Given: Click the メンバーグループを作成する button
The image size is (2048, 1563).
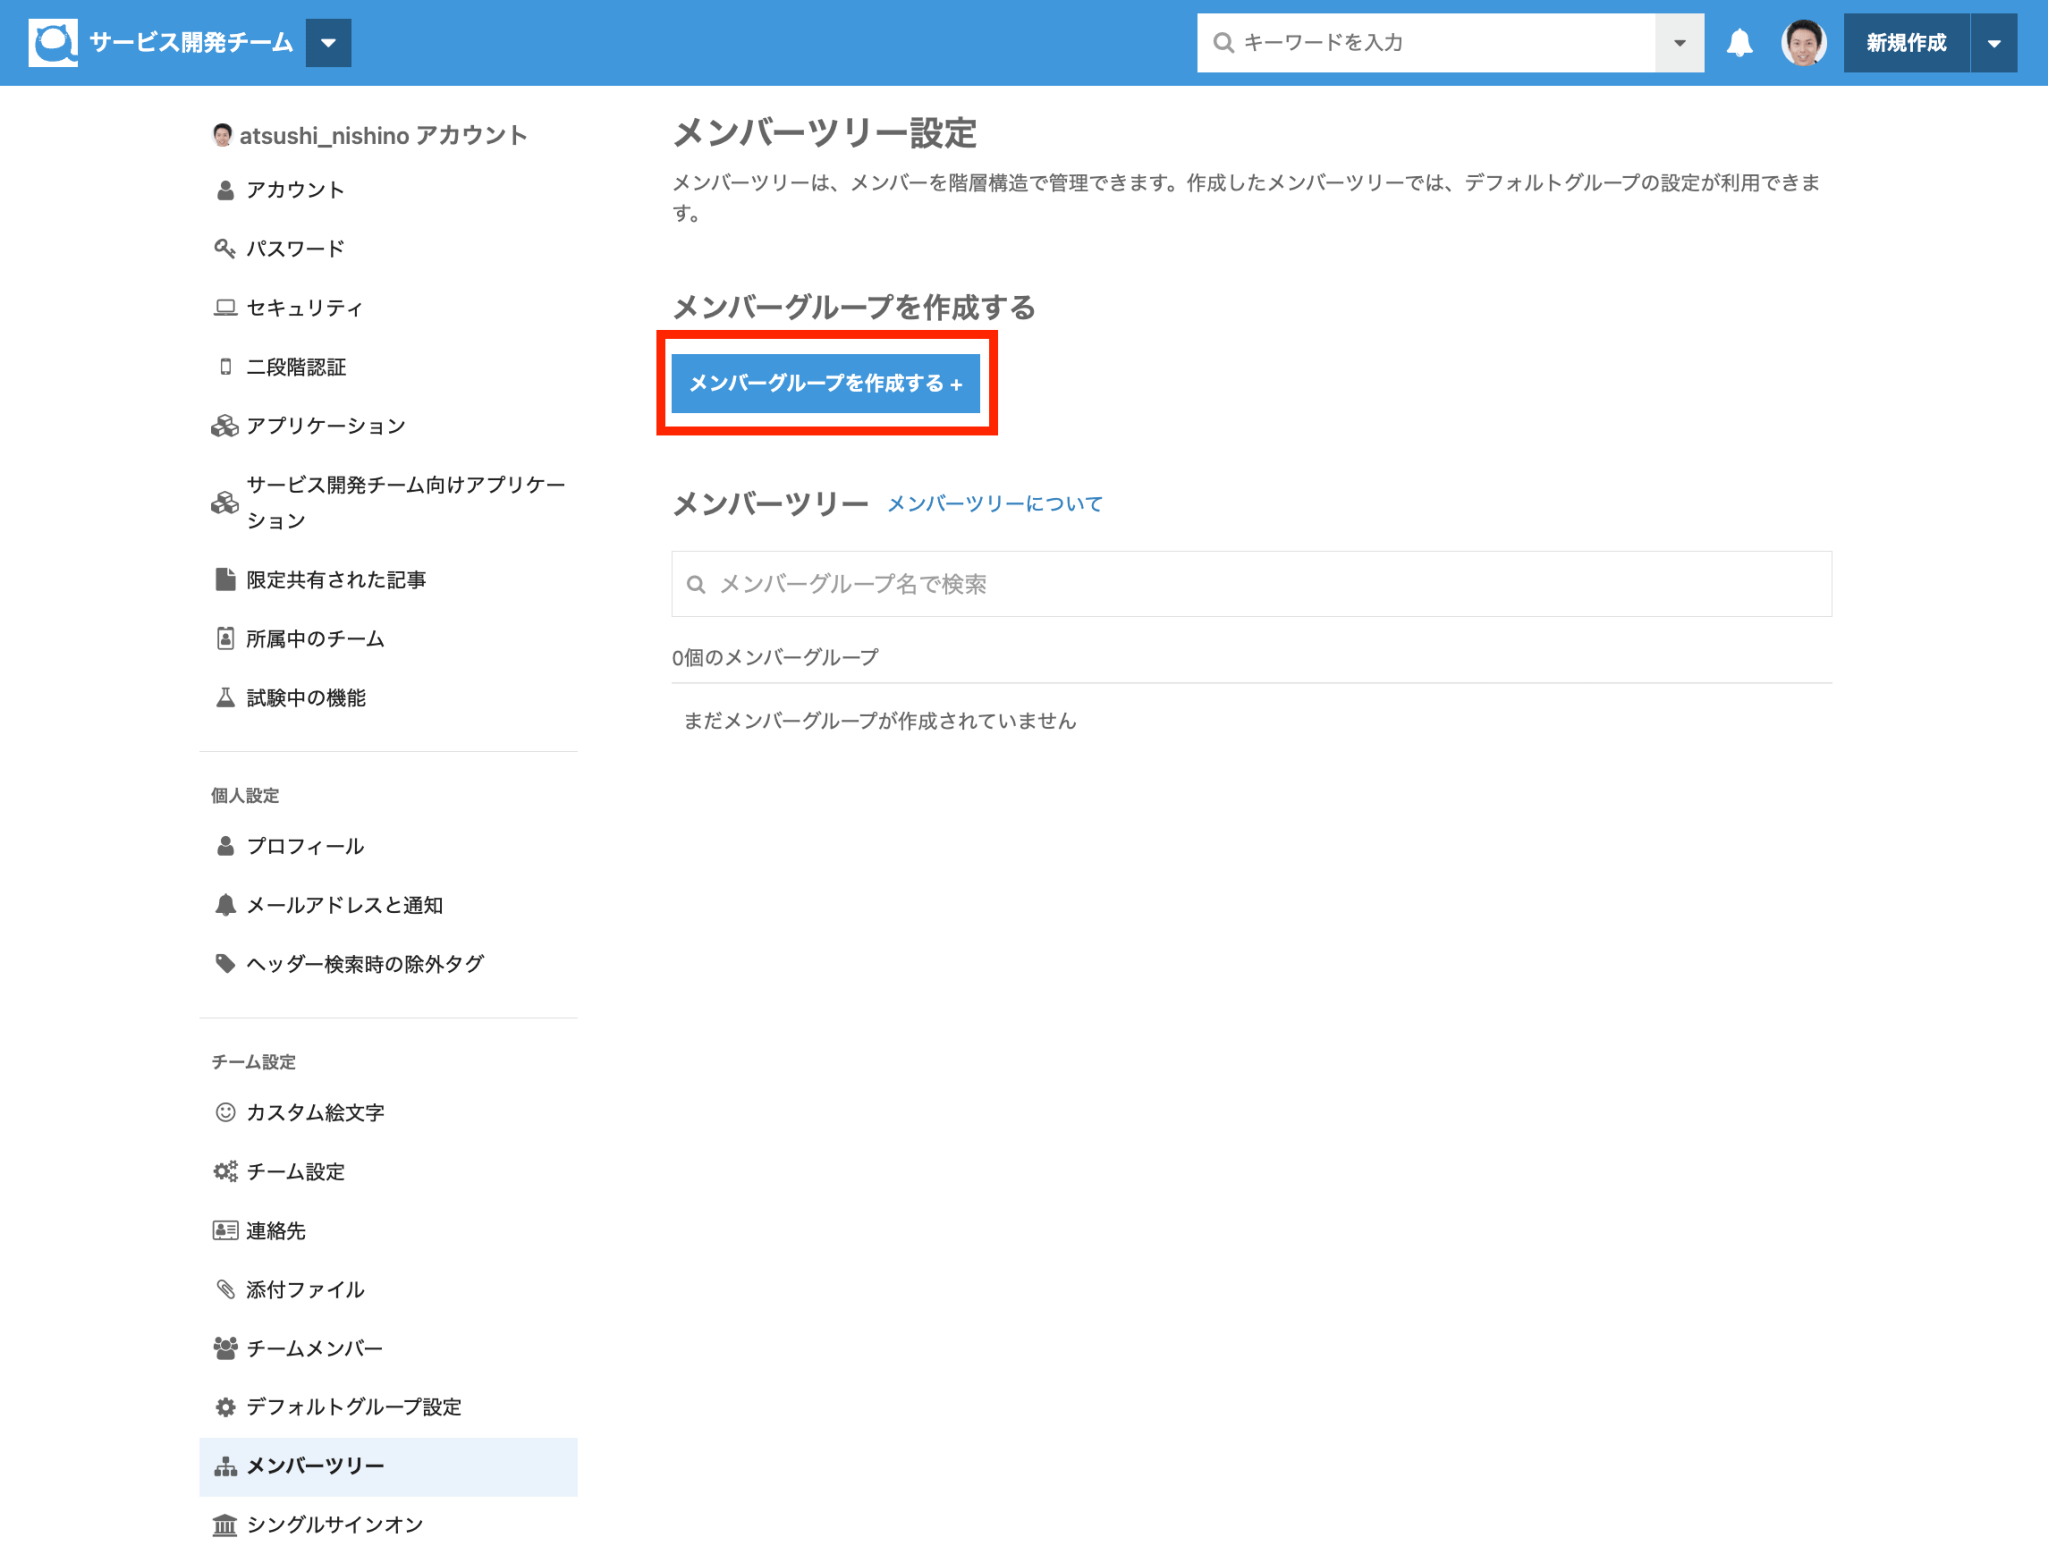Looking at the screenshot, I should (x=825, y=383).
